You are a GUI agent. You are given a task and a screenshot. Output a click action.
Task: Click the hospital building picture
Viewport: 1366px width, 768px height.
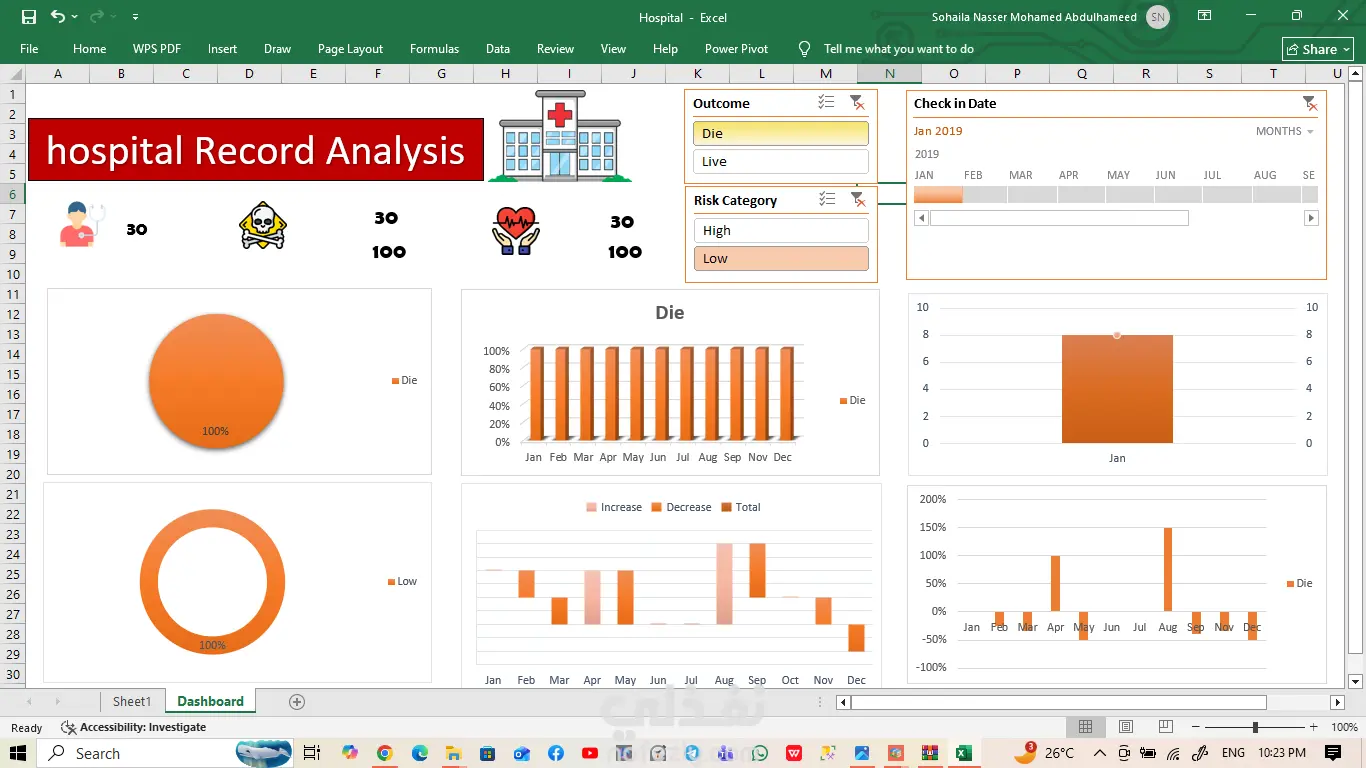coord(560,136)
